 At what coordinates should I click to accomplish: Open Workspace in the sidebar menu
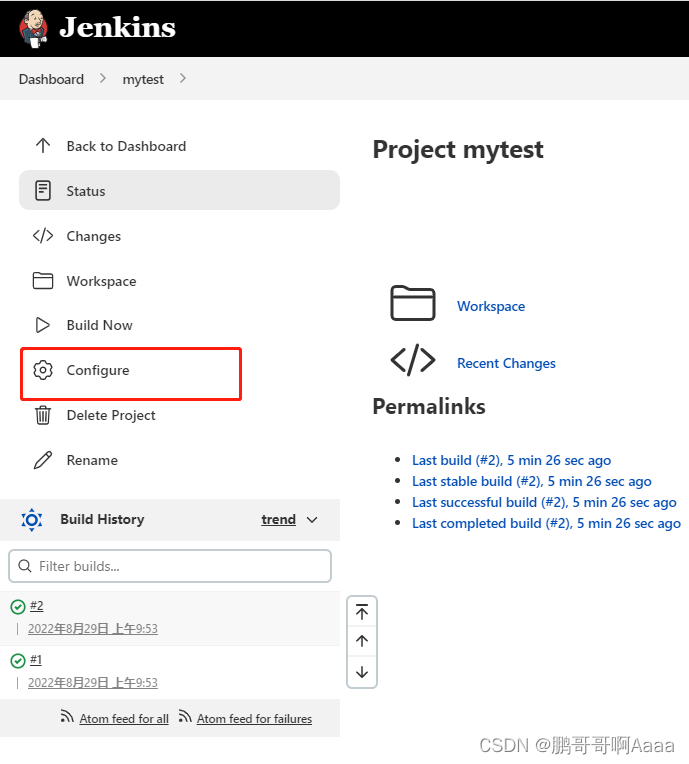101,281
